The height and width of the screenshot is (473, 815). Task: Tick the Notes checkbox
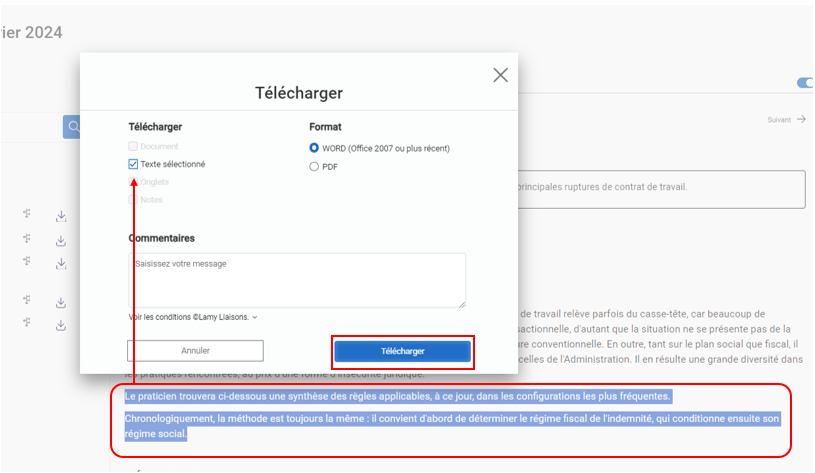click(x=134, y=200)
